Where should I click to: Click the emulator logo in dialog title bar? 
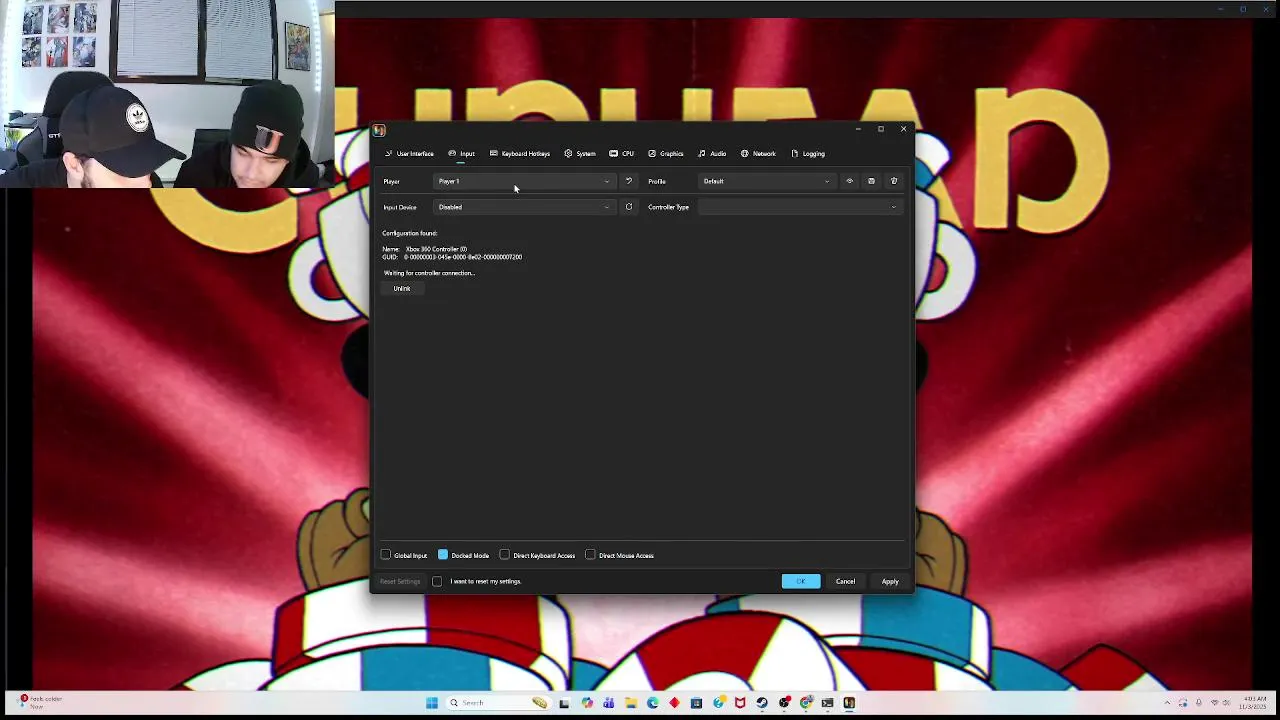click(x=379, y=130)
